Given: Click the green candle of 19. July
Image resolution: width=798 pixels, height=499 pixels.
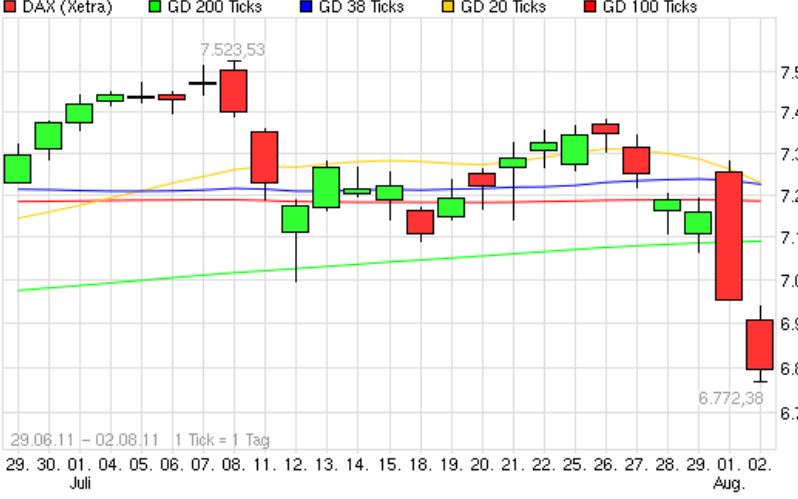Looking at the screenshot, I should click(451, 208).
